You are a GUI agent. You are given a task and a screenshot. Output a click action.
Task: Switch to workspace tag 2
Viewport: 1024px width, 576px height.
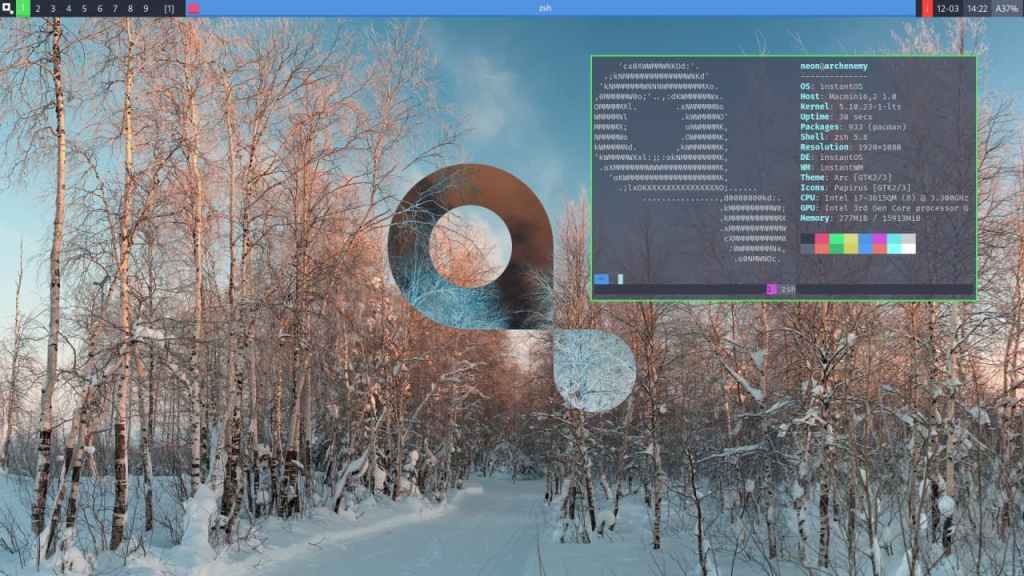click(38, 8)
